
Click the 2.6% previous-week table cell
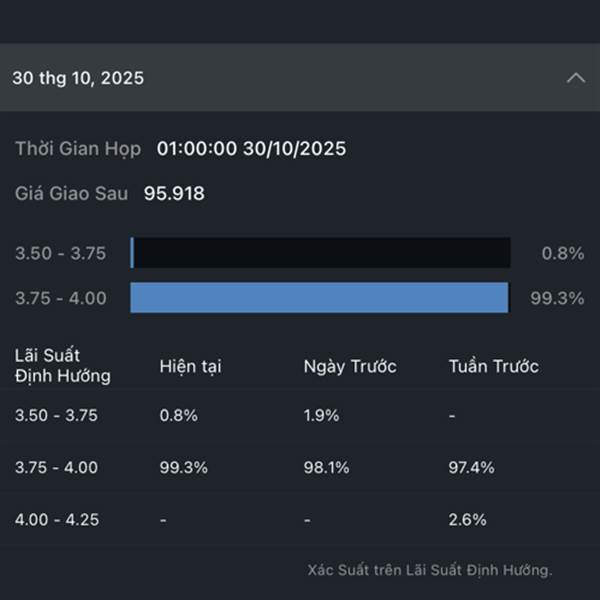pyautogui.click(x=467, y=519)
